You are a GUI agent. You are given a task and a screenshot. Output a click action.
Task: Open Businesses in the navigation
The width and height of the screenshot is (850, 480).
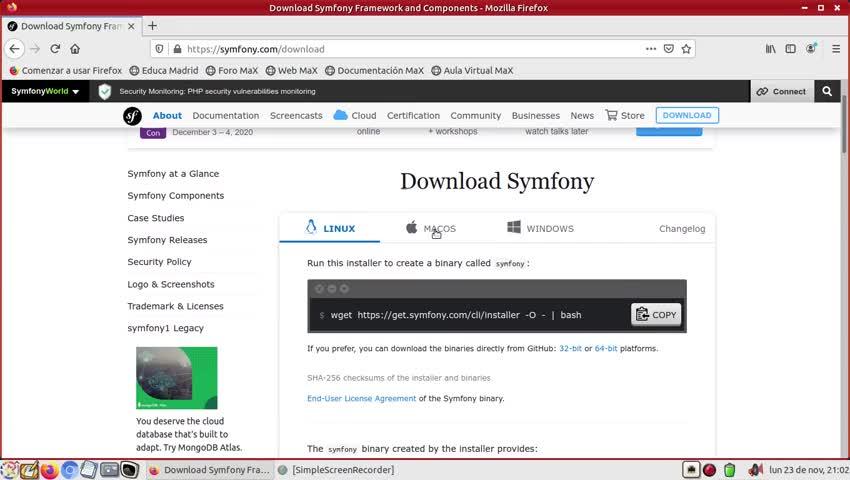tap(536, 116)
